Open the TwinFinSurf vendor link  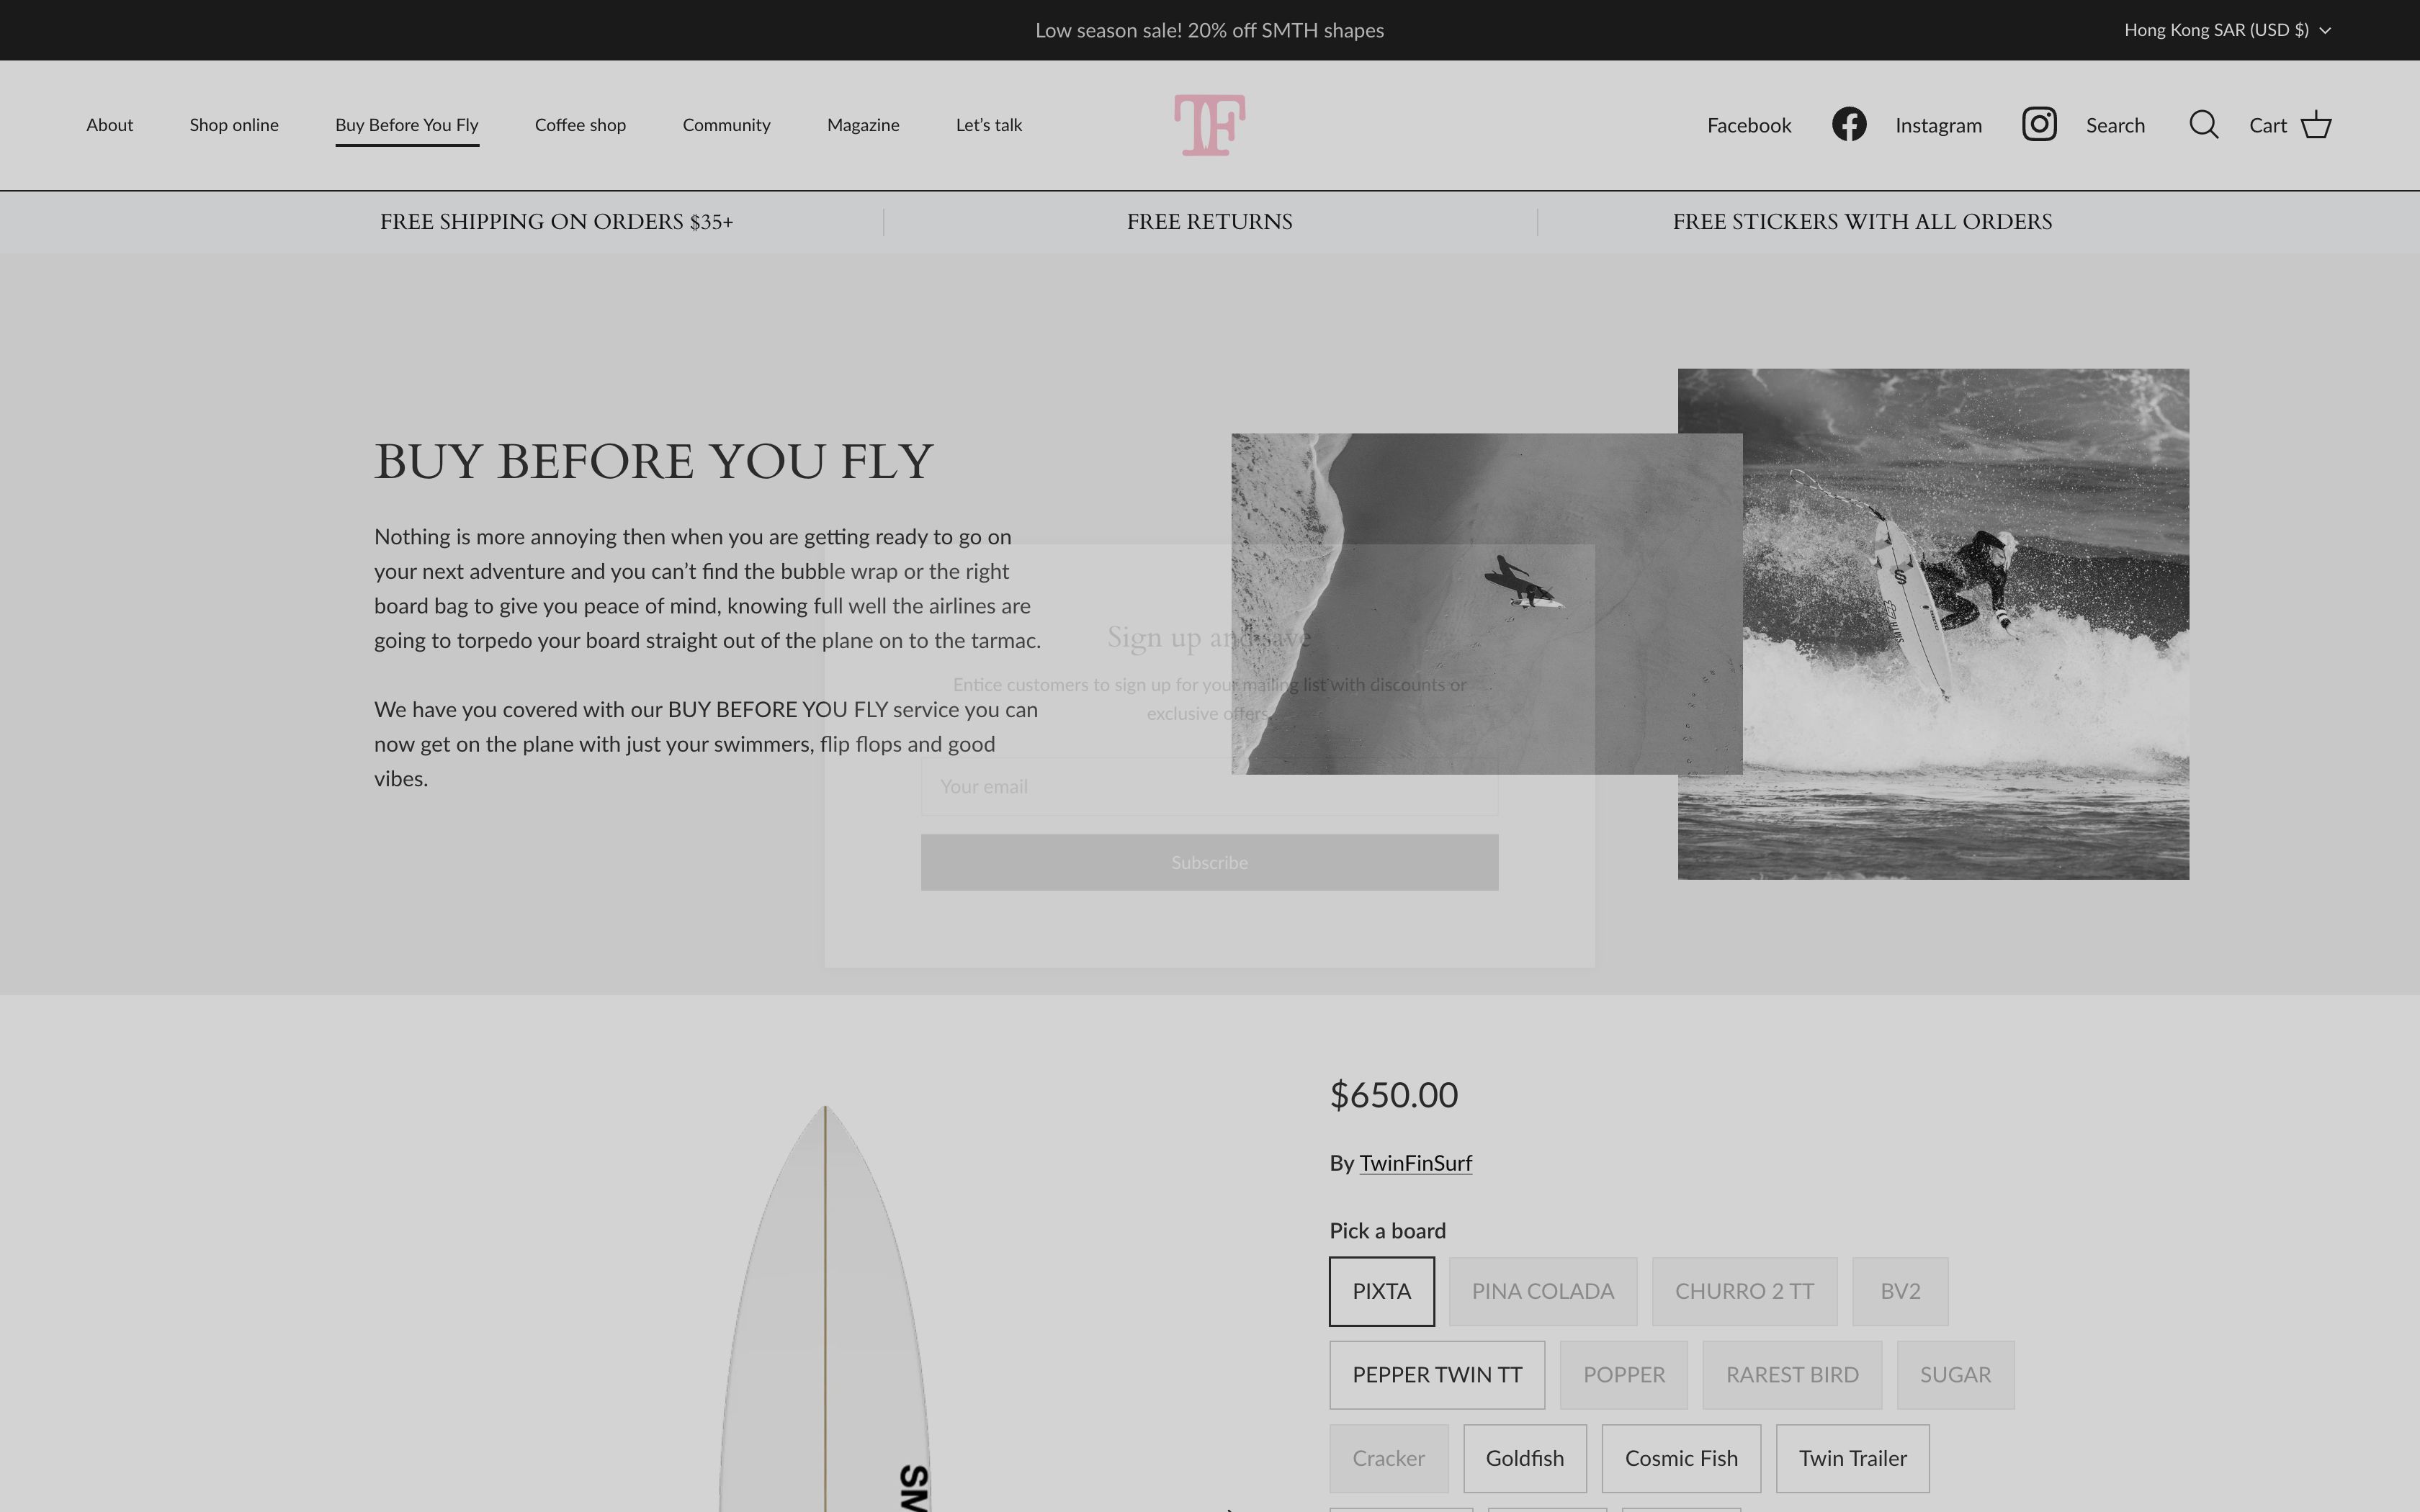click(x=1415, y=1162)
